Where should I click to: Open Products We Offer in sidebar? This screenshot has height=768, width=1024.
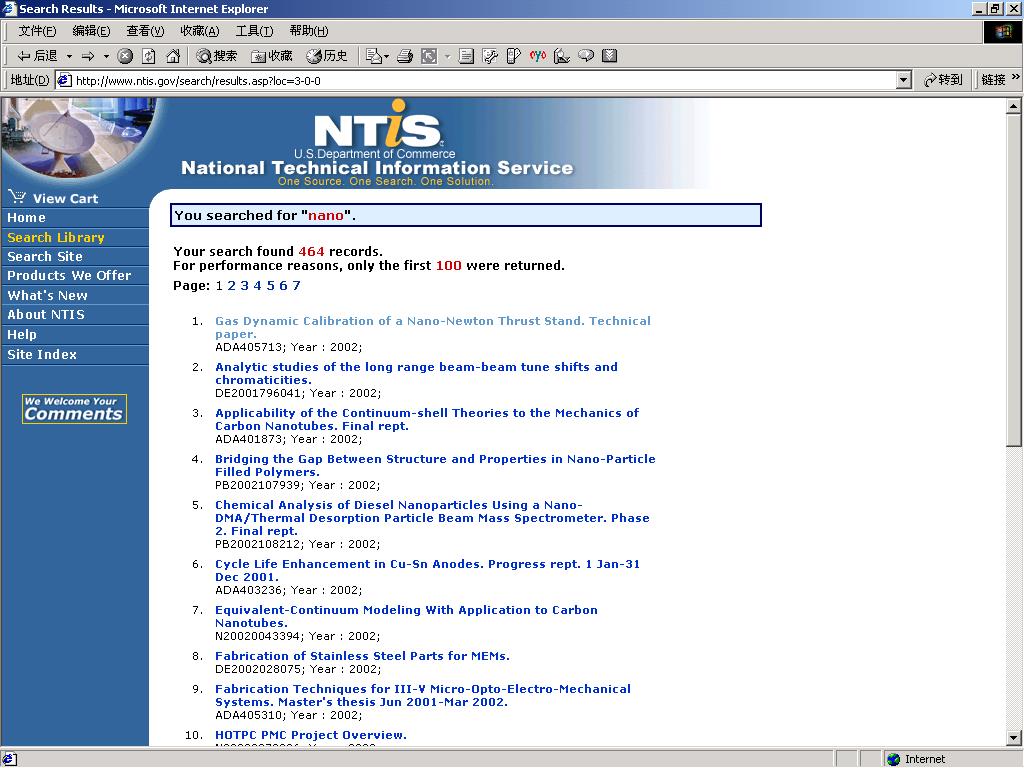click(x=69, y=276)
